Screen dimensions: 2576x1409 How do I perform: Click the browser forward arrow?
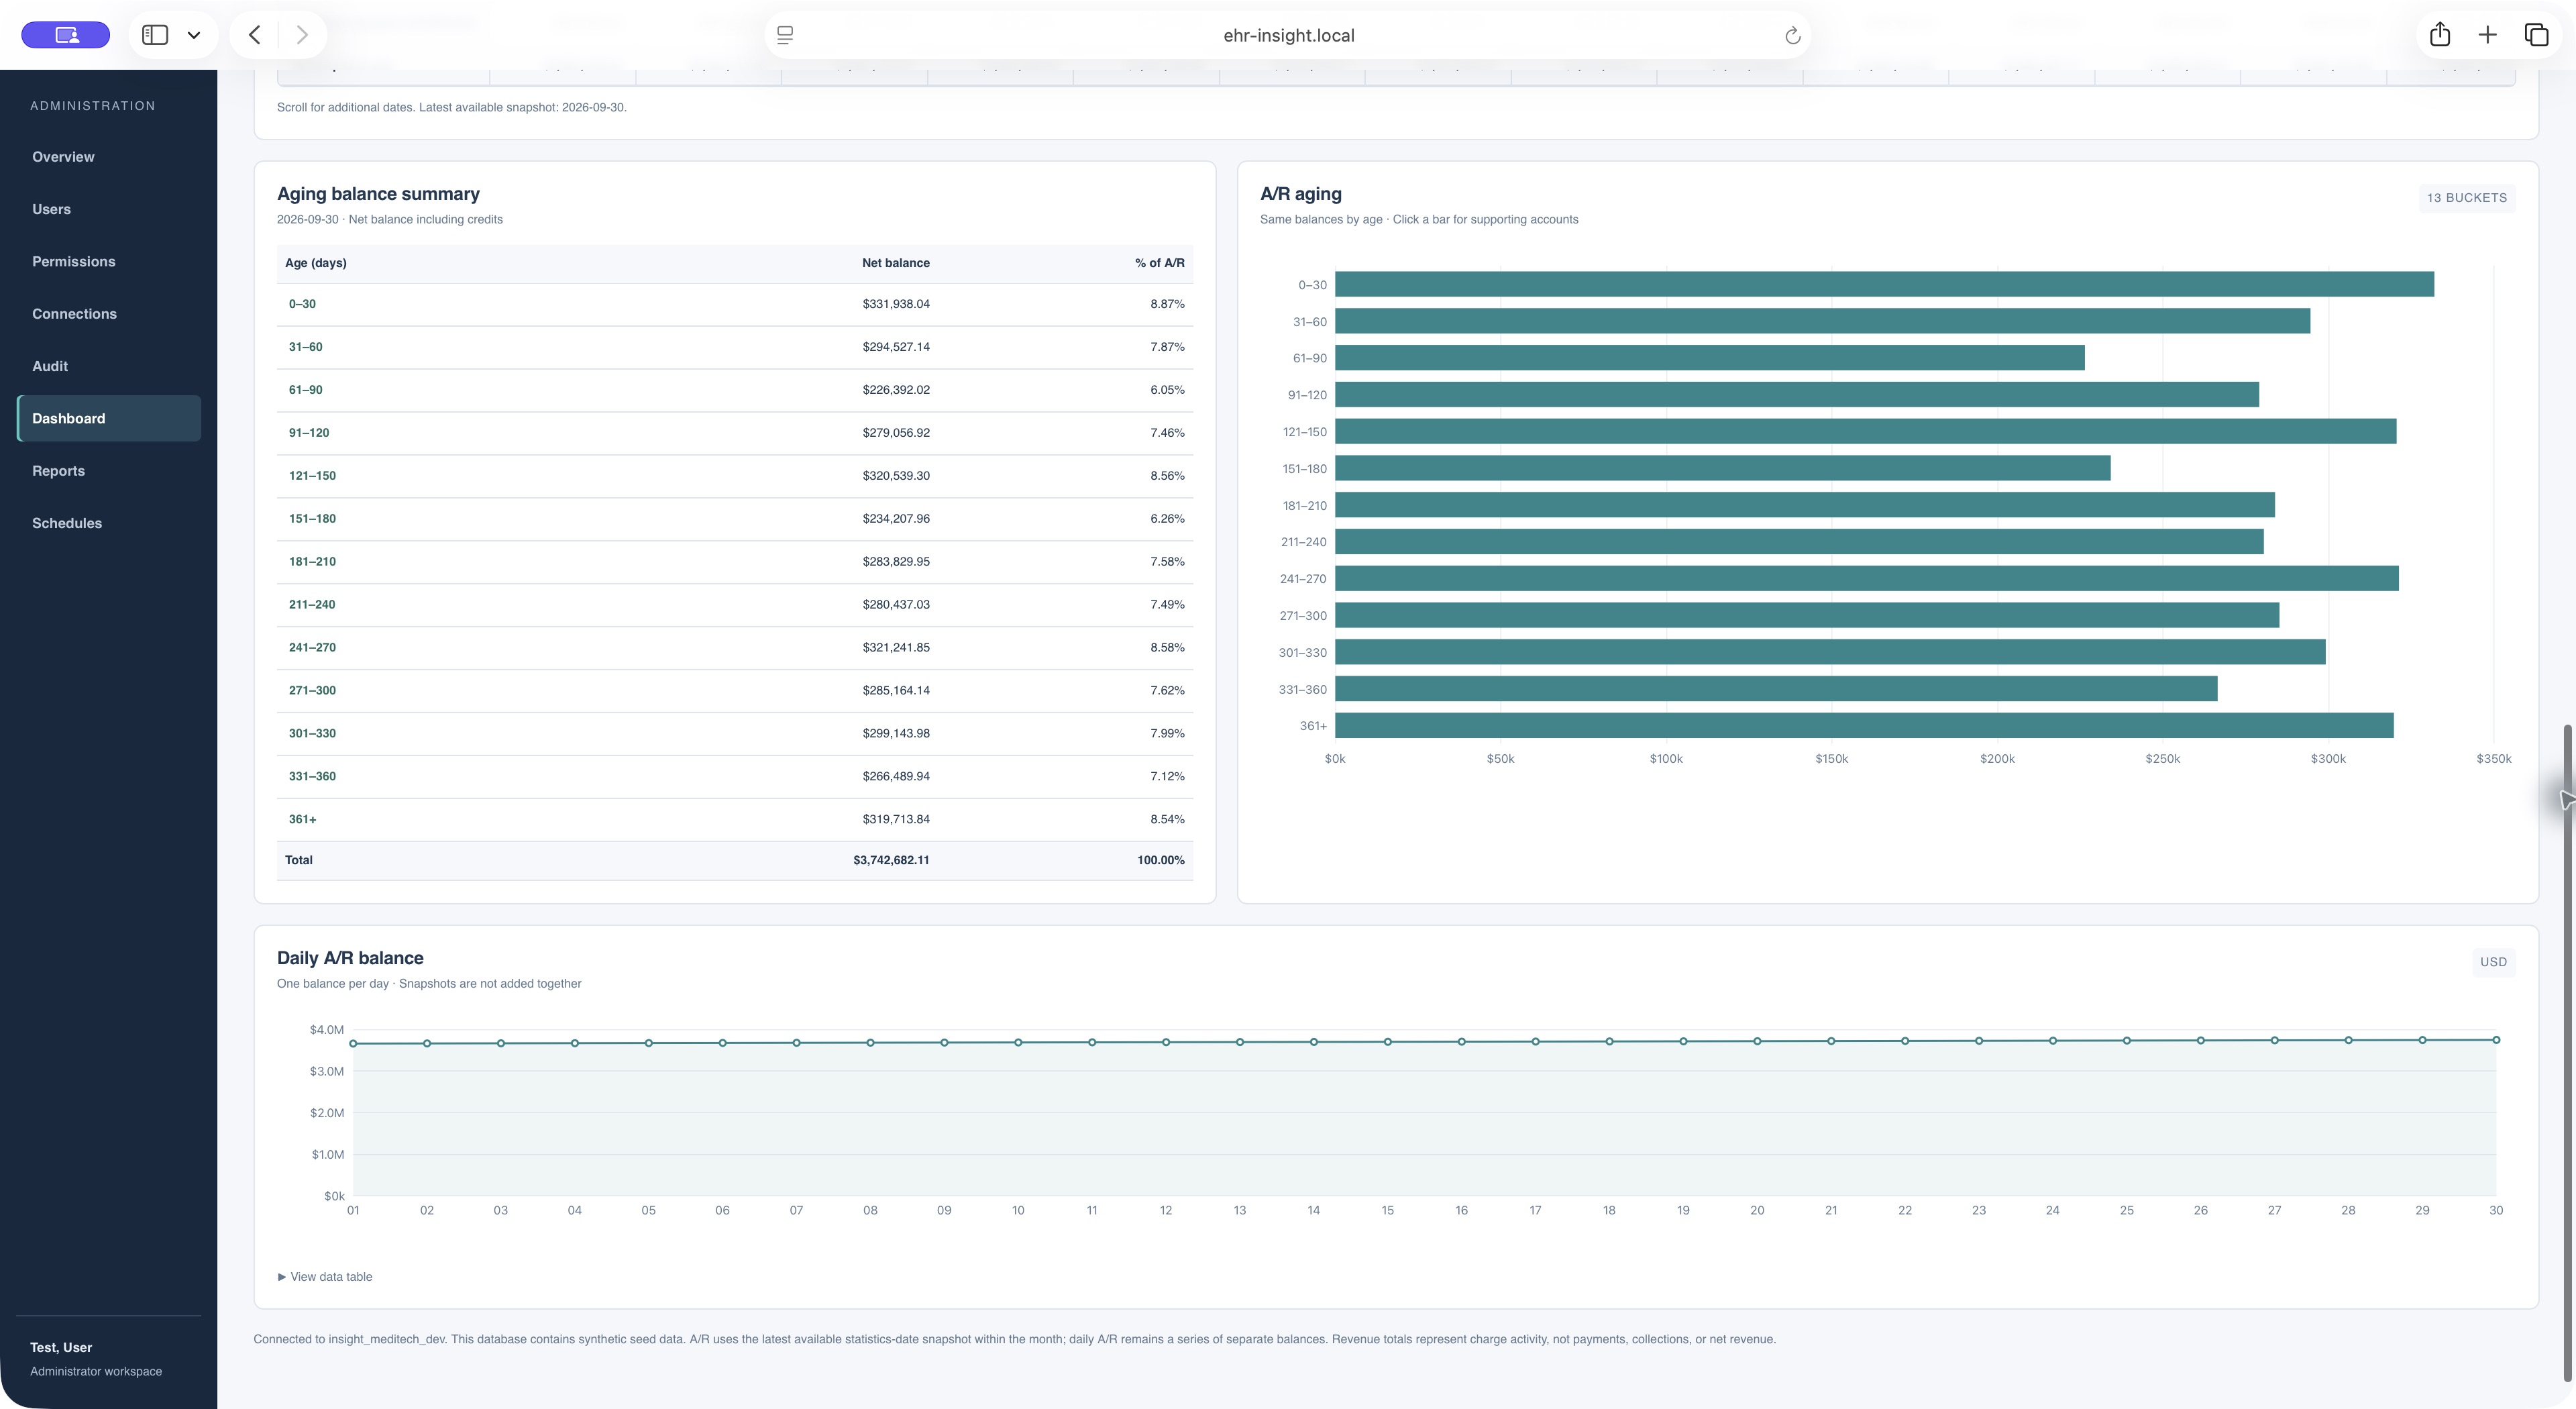pos(302,35)
